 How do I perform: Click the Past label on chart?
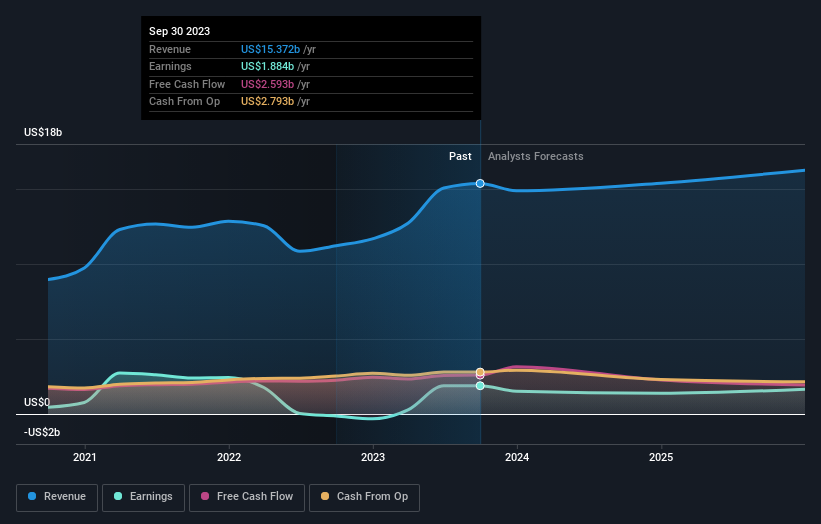(460, 157)
